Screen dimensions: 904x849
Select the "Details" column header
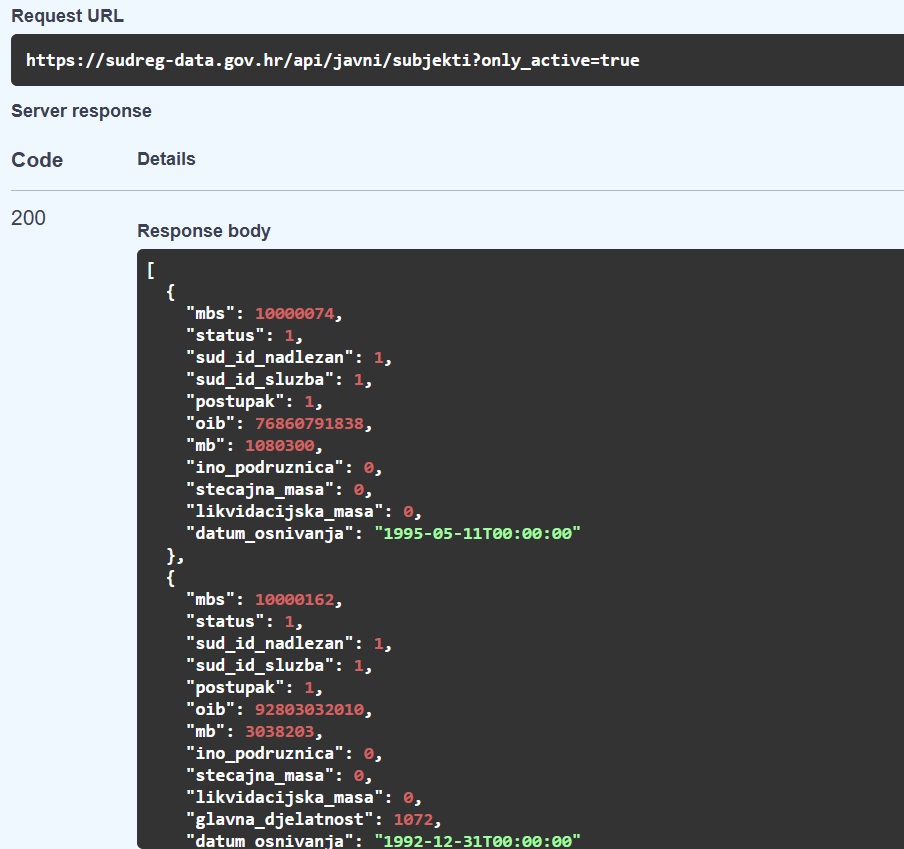[166, 159]
